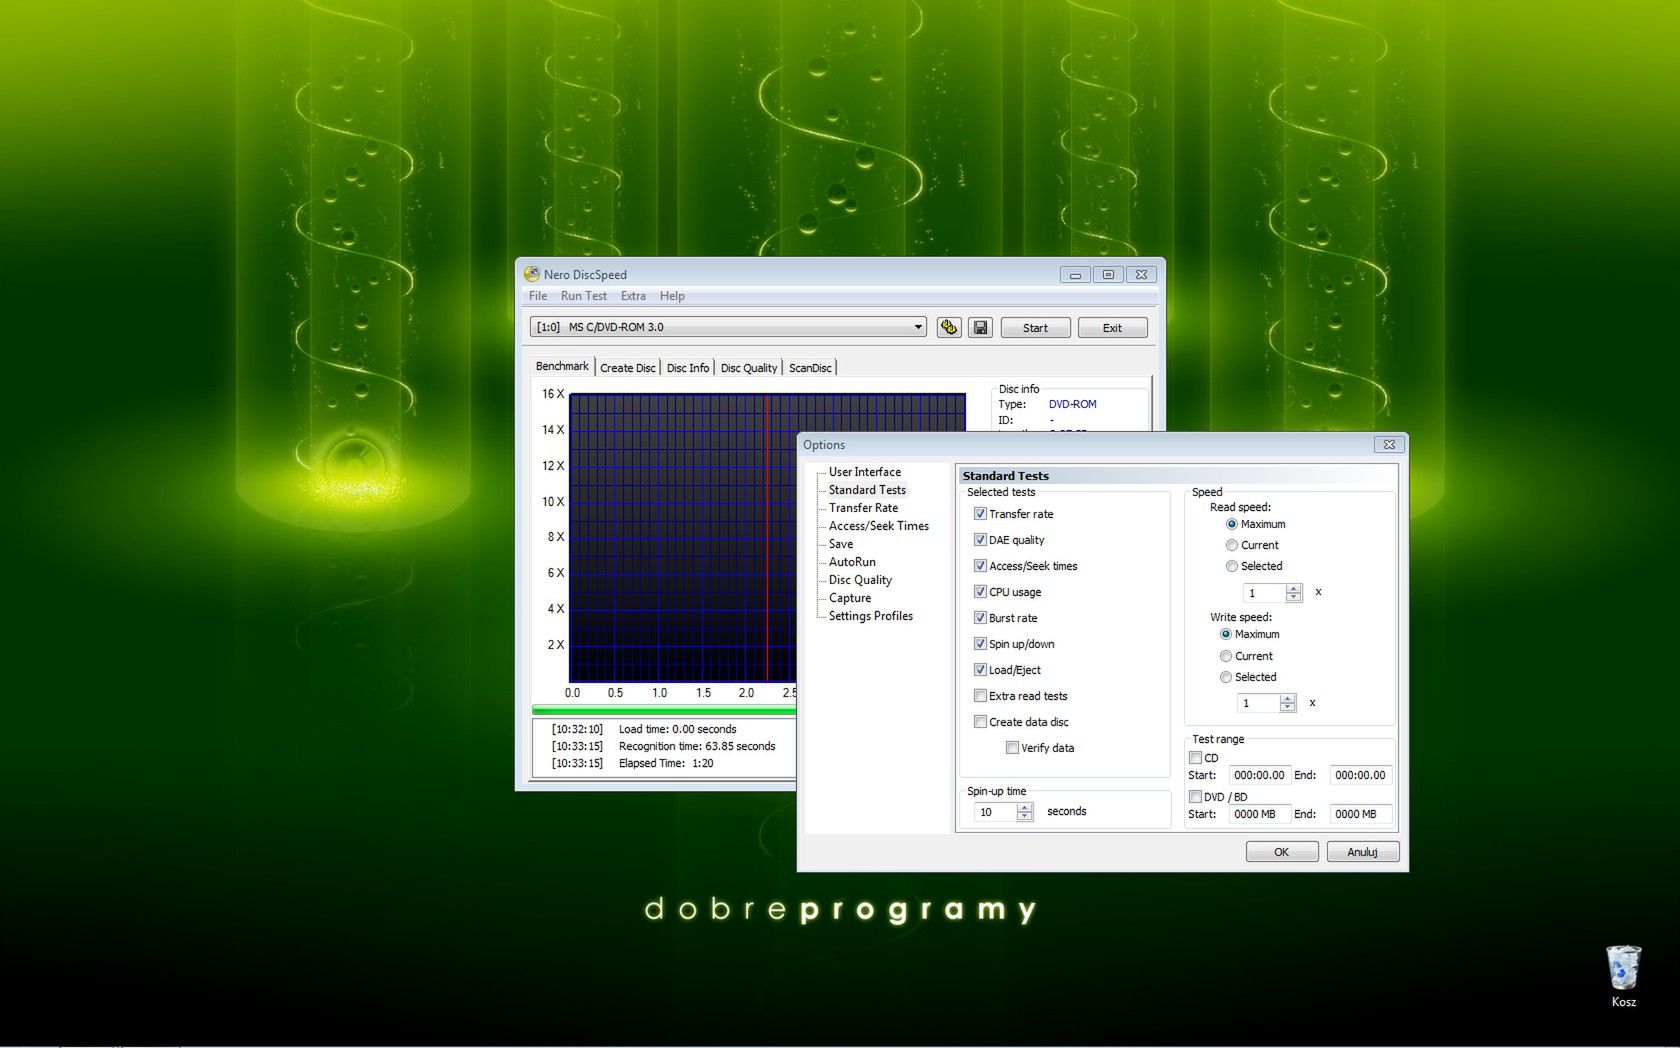Image resolution: width=1680 pixels, height=1048 pixels.
Task: Click the Spin-up time input field
Action: (995, 812)
